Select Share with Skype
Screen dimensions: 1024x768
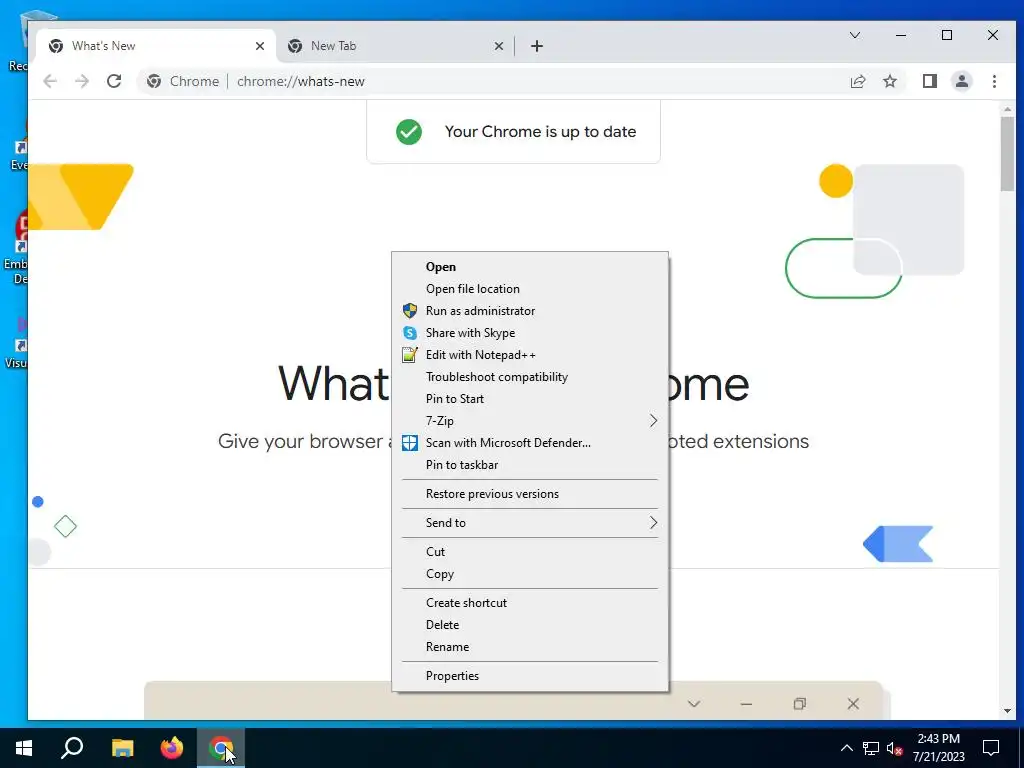coord(530,333)
